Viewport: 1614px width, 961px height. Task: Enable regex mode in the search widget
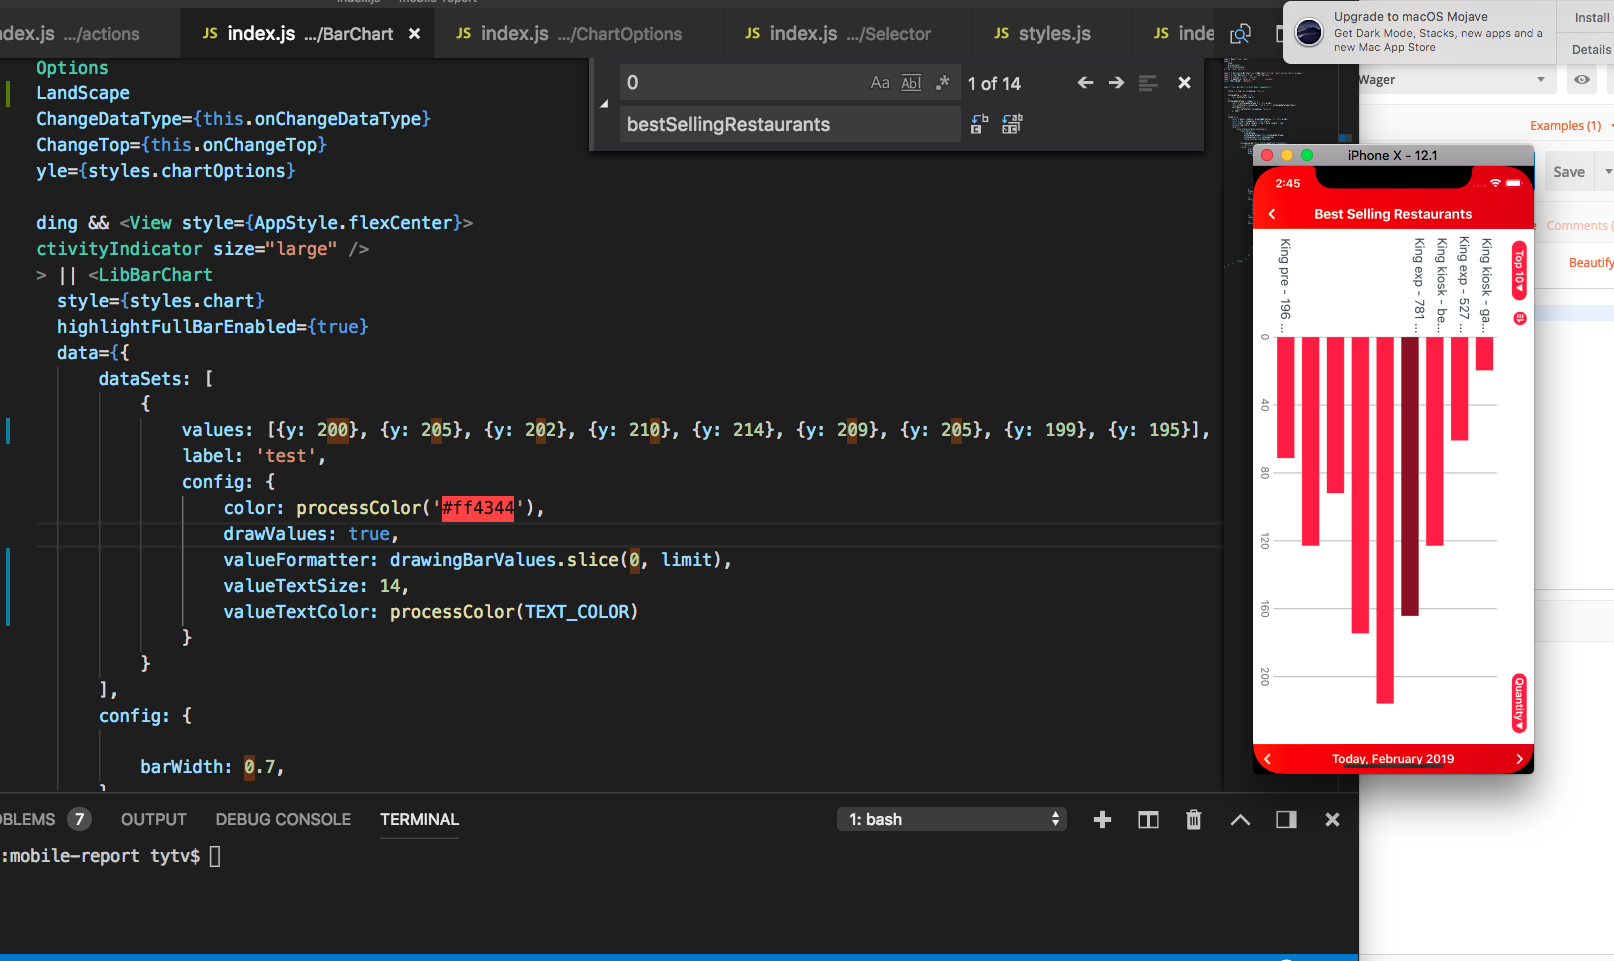[941, 82]
